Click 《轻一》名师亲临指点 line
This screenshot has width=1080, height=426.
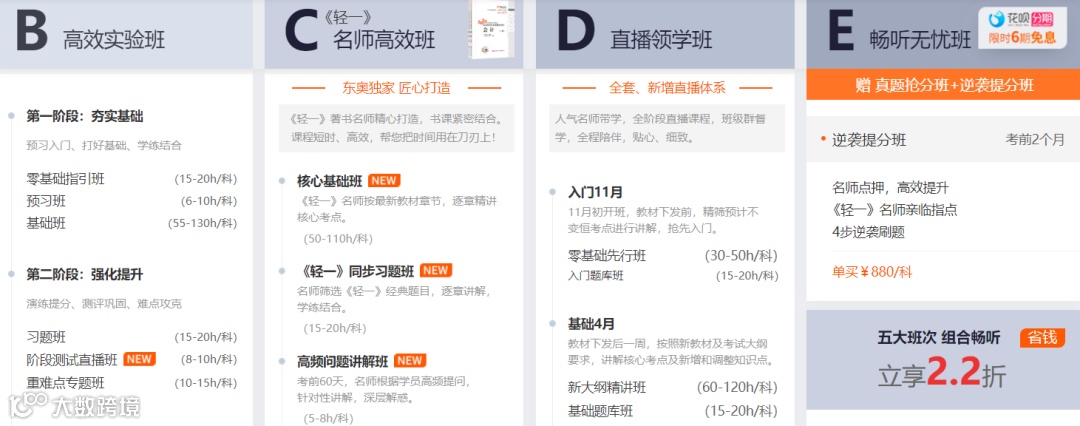[894, 210]
